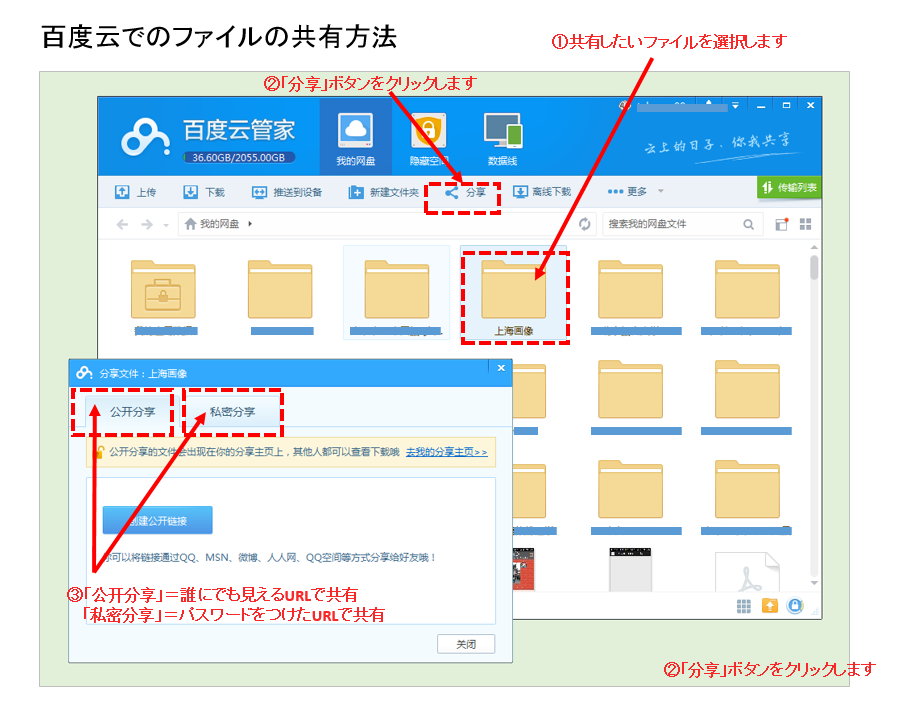This screenshot has height=711, width=904.
Task: Click the user avatar in the title bar
Action: pos(625,106)
